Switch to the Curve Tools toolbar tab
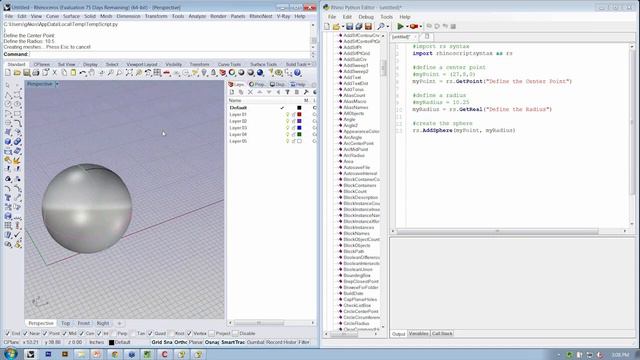The height and width of the screenshot is (360, 640). click(229, 64)
